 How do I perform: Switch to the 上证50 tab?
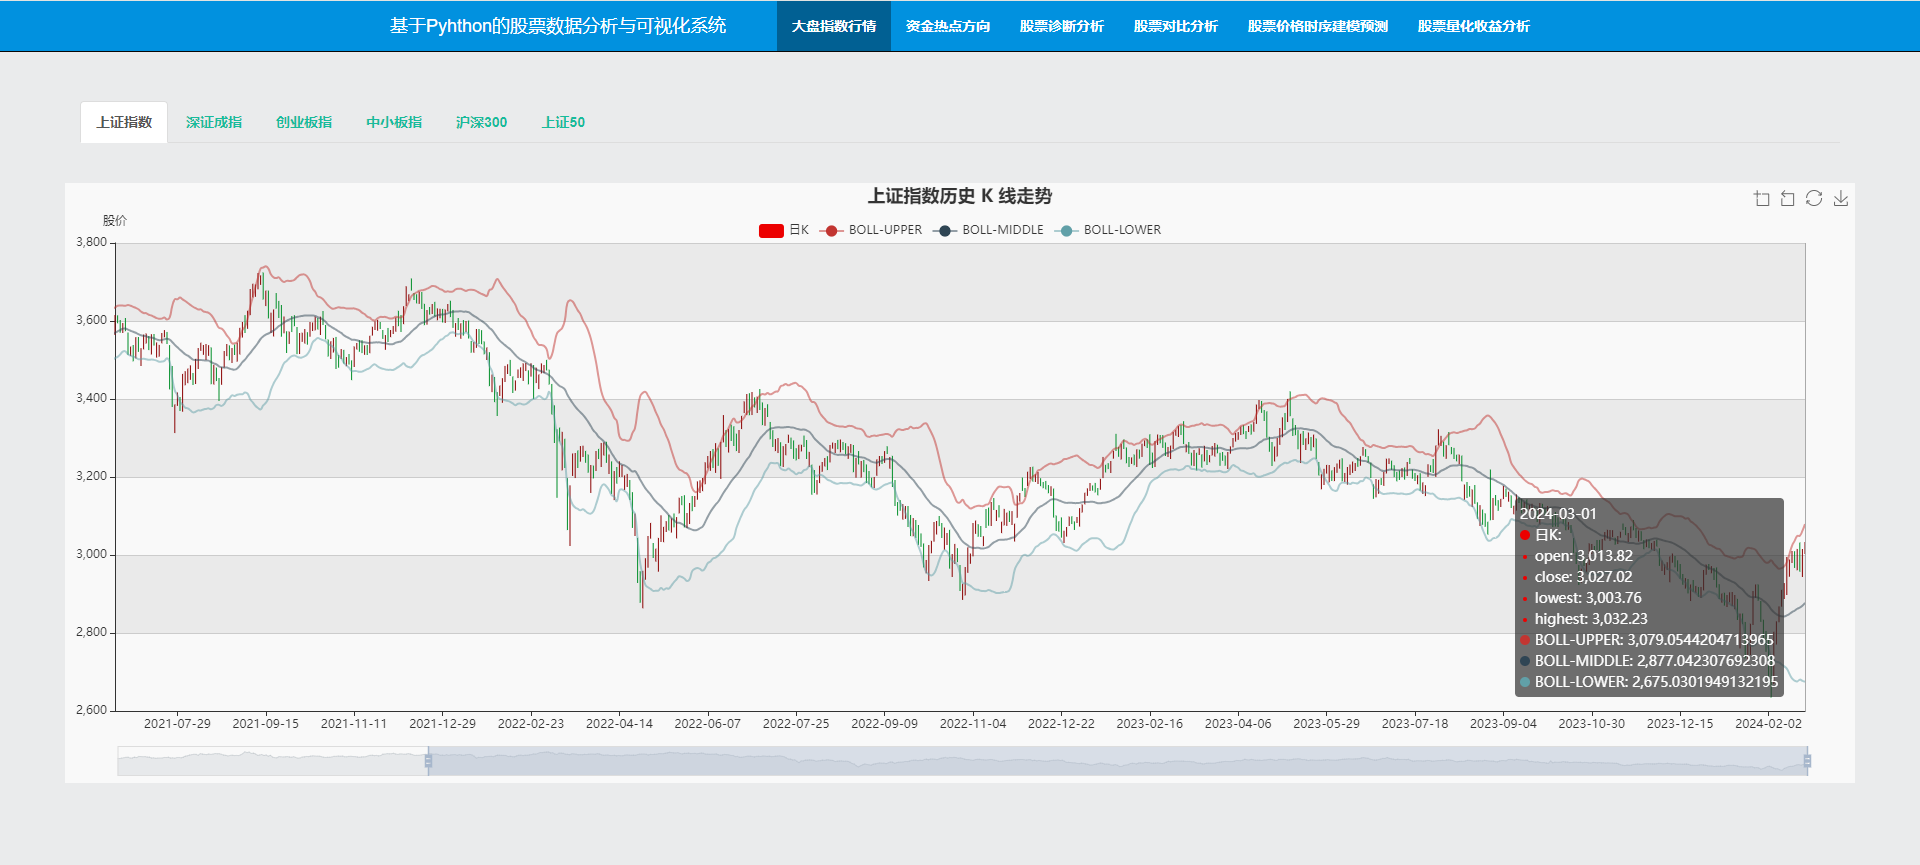tap(564, 122)
